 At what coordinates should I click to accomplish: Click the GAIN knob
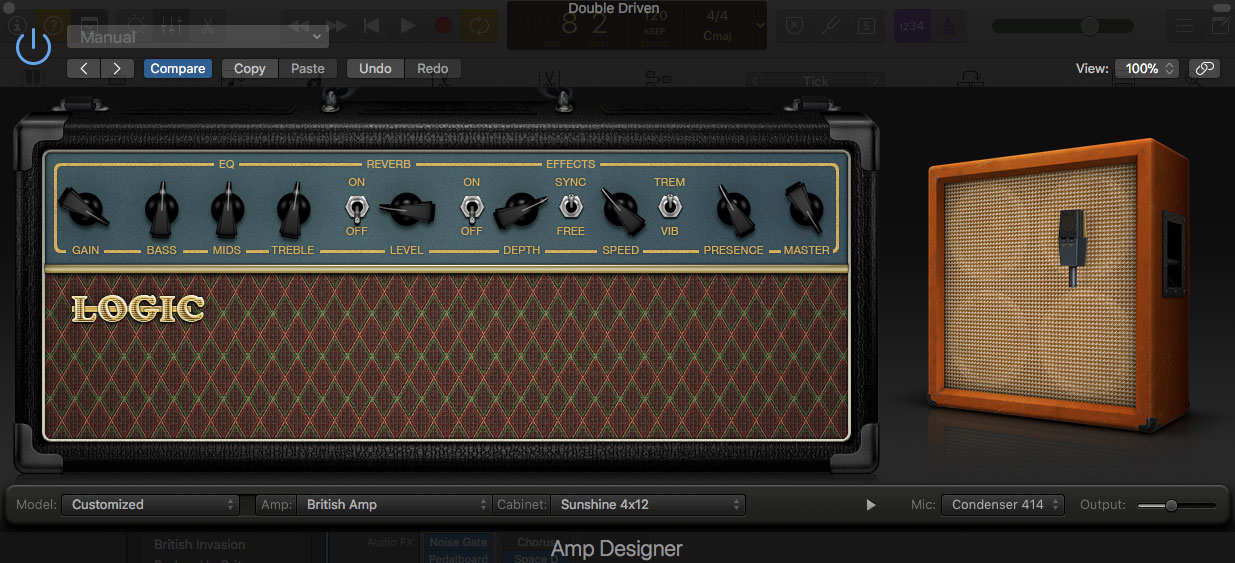(x=85, y=208)
